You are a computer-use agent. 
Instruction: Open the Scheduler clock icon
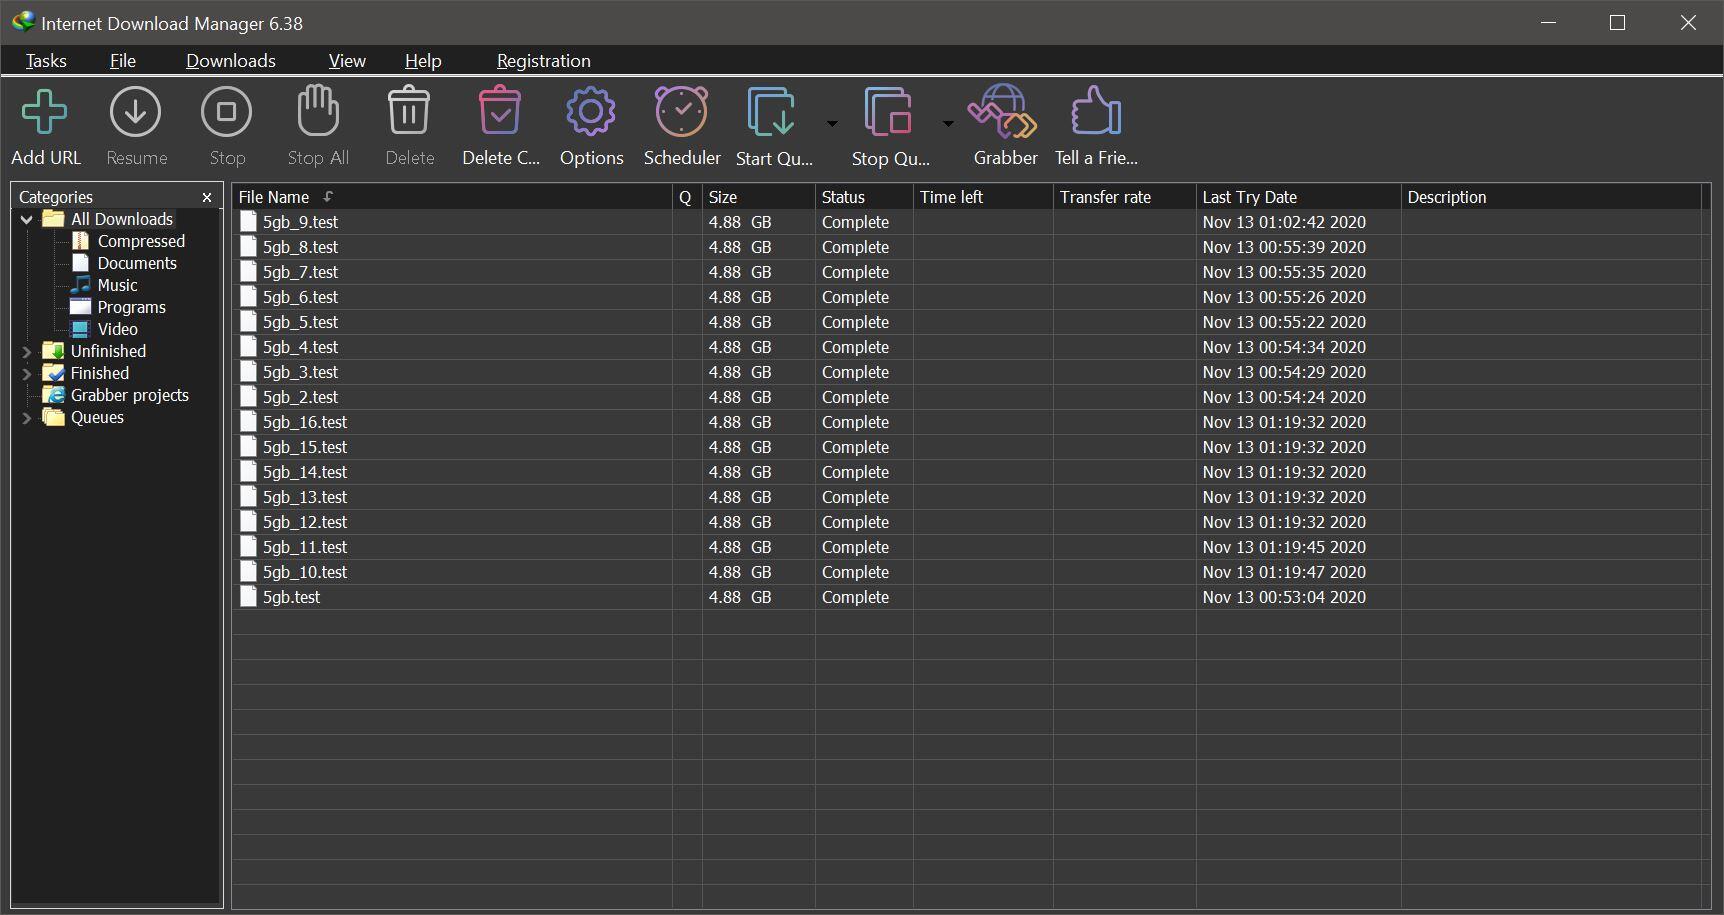coord(682,110)
